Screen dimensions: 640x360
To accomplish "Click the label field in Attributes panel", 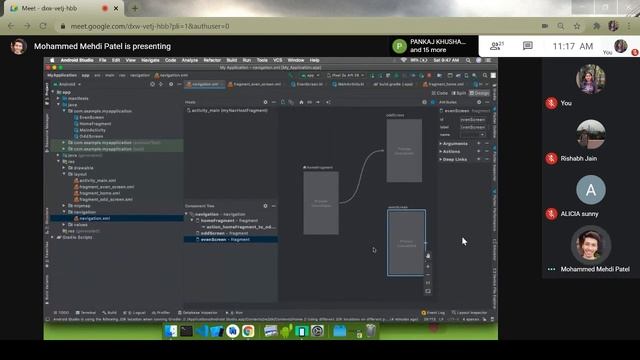I will coord(473,127).
